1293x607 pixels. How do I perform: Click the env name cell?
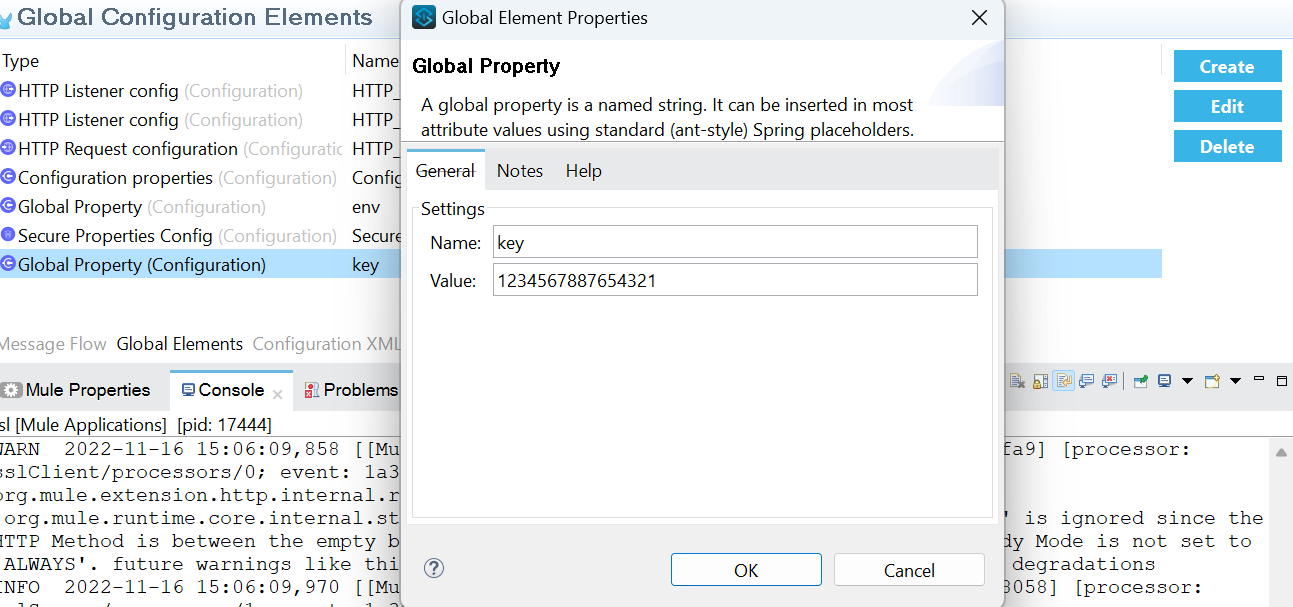(x=366, y=207)
